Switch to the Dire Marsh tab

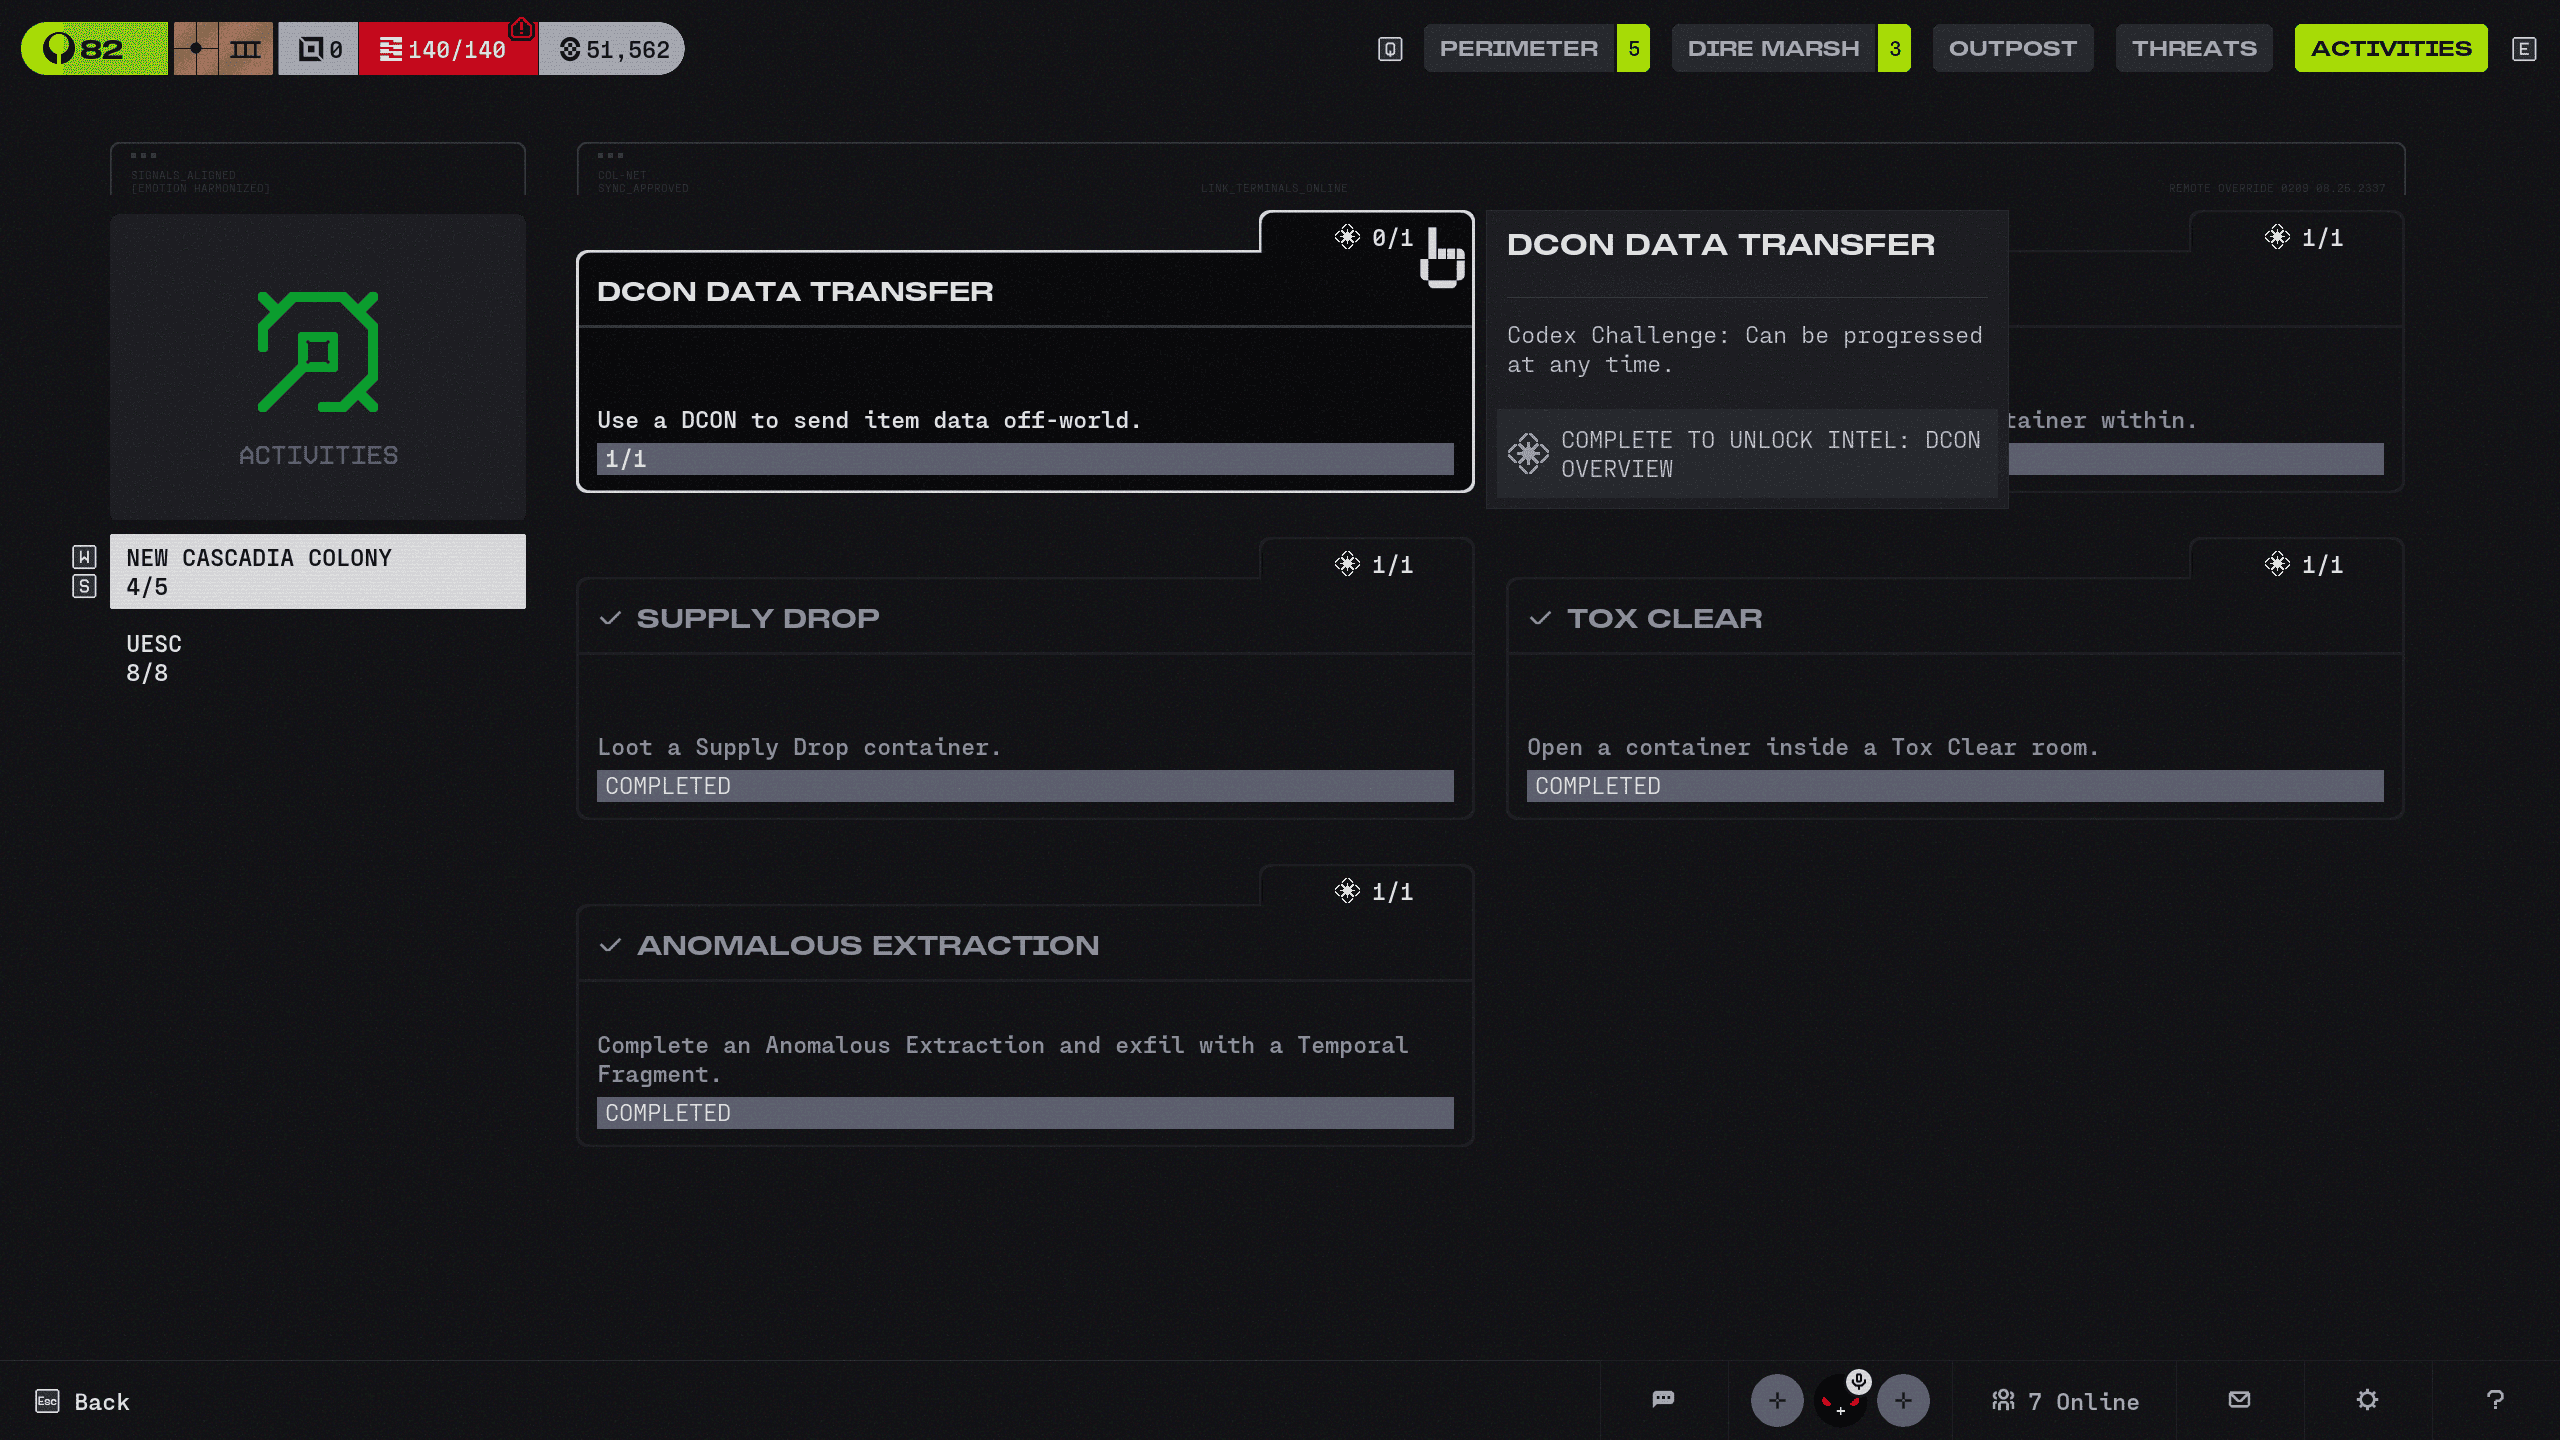(1773, 49)
